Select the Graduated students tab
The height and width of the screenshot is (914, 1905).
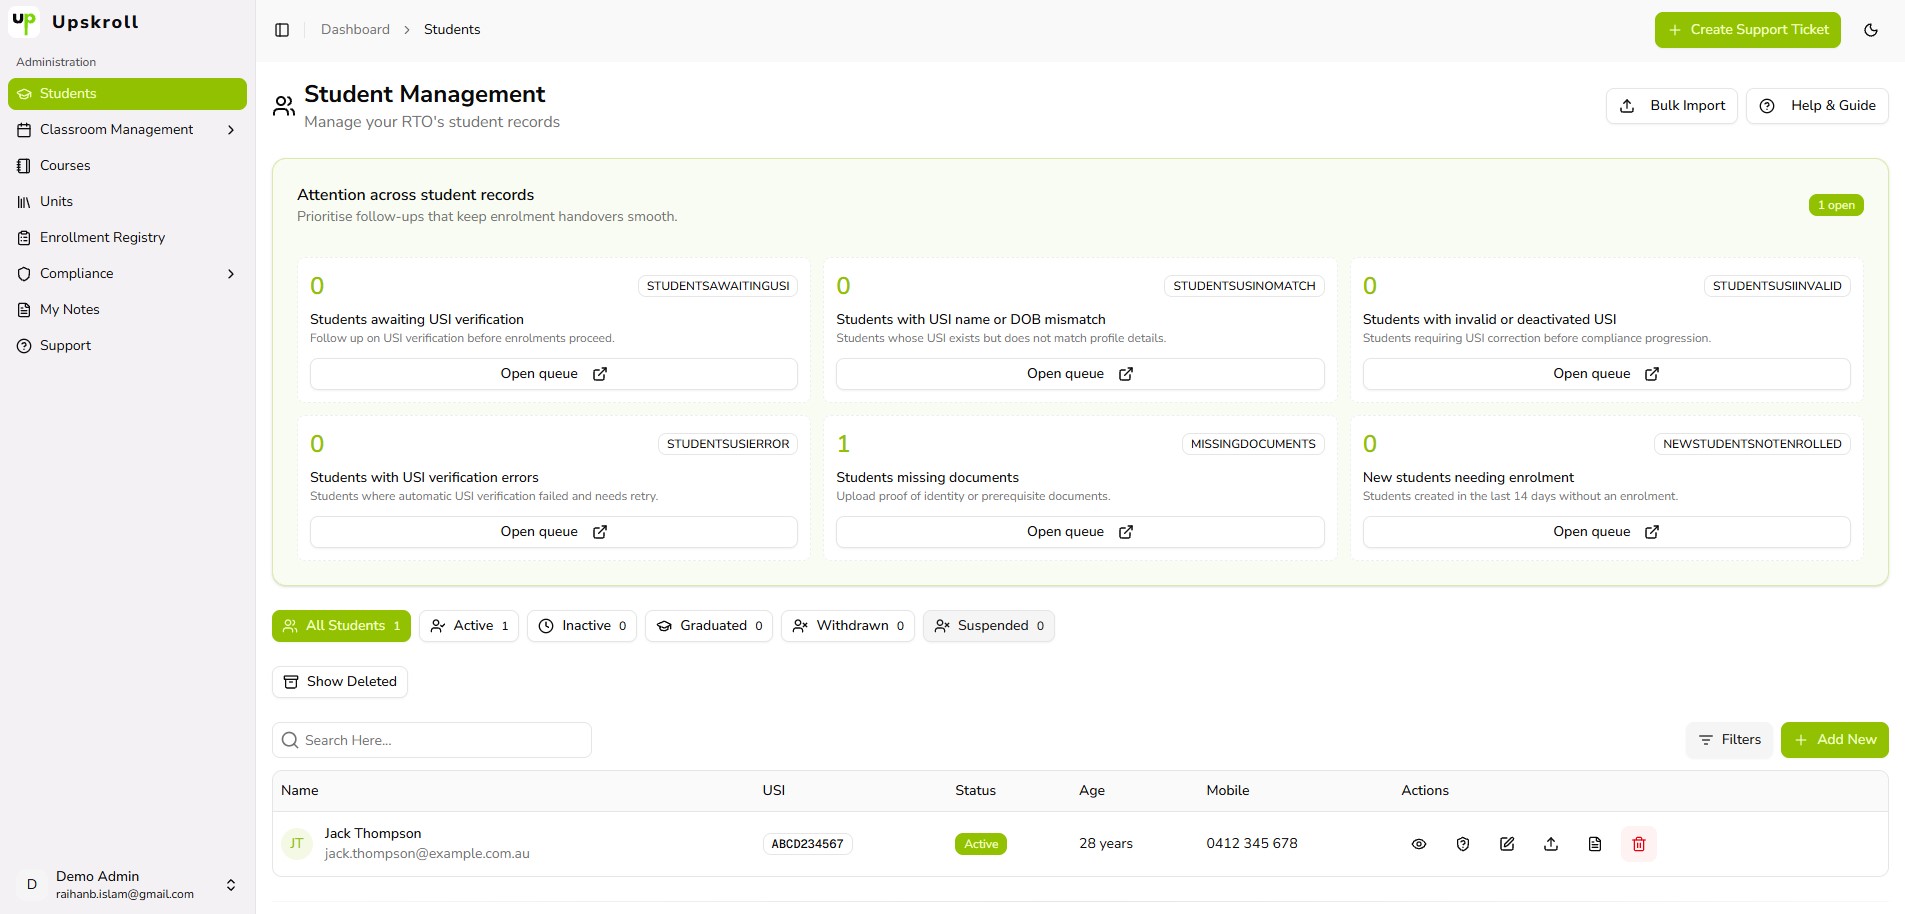tap(709, 626)
